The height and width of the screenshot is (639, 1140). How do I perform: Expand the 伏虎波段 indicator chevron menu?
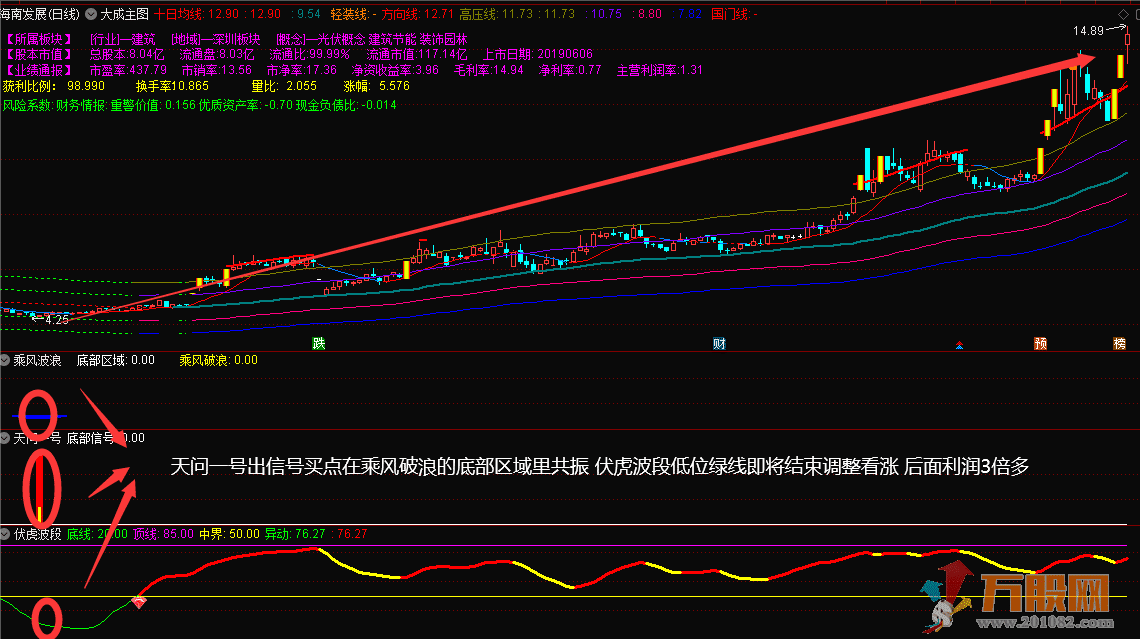click(5, 534)
